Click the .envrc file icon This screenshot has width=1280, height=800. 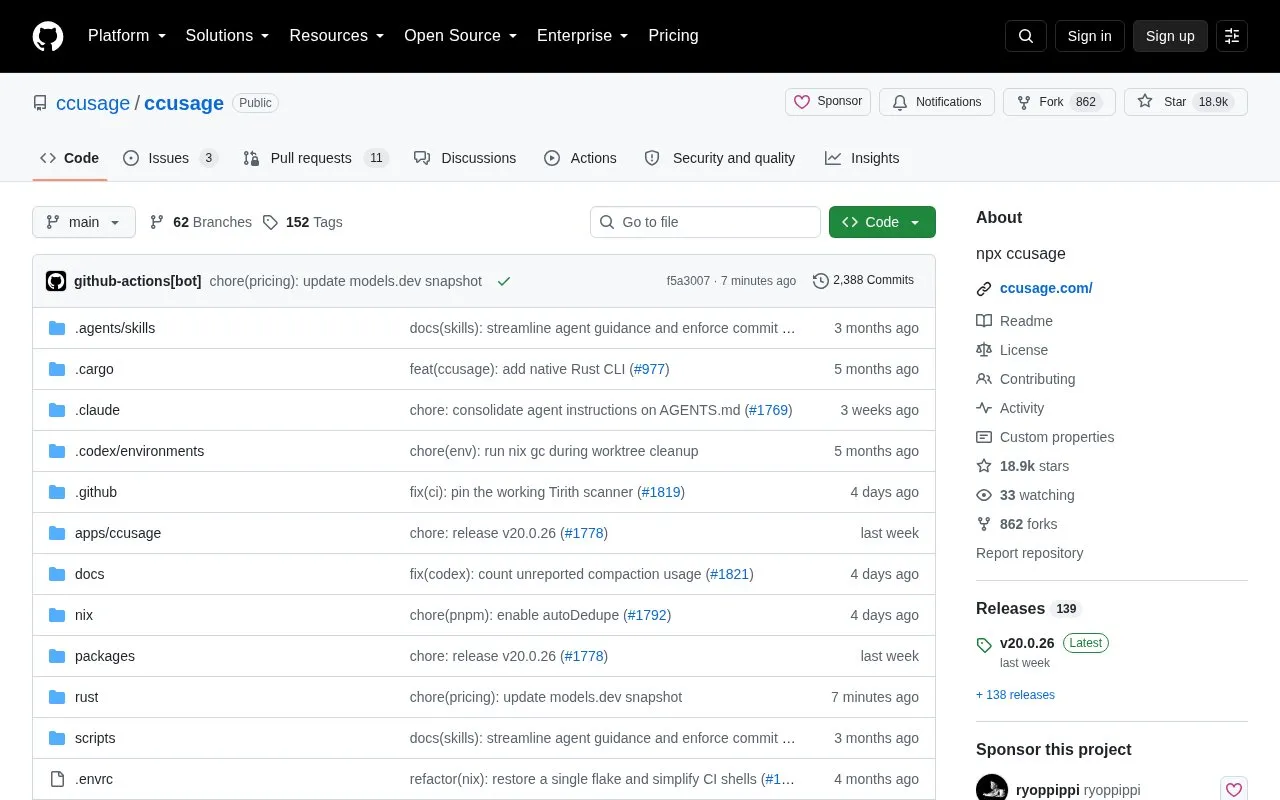57,779
